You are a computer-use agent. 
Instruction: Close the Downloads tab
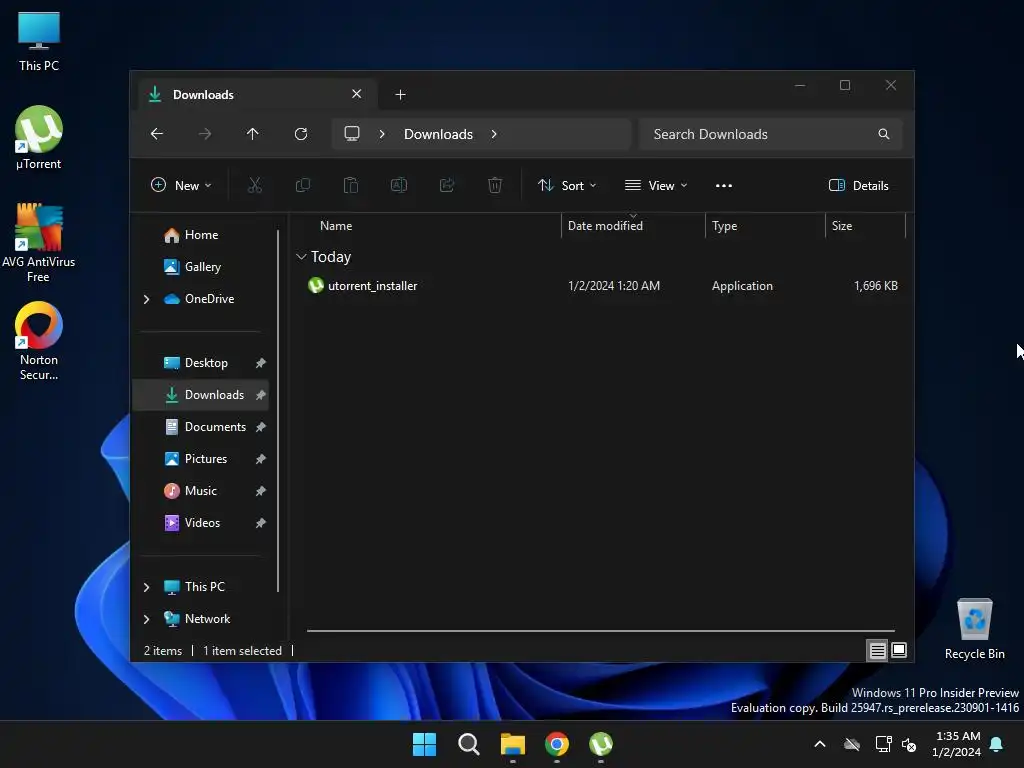point(357,94)
